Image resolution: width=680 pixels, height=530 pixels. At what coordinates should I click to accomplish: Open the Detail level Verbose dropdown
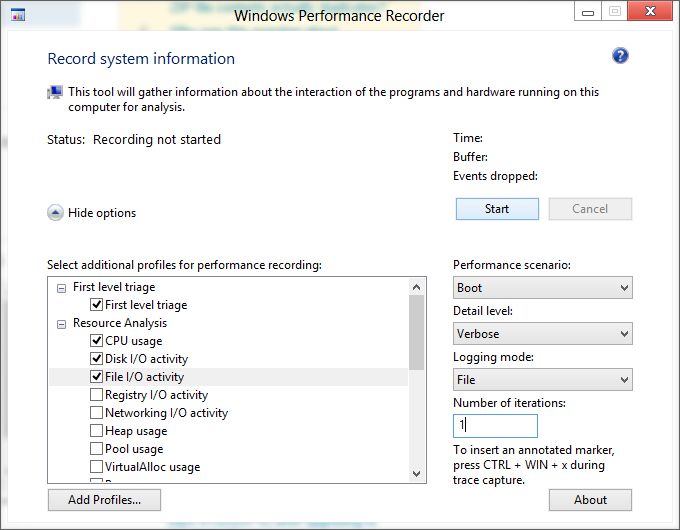click(x=543, y=334)
